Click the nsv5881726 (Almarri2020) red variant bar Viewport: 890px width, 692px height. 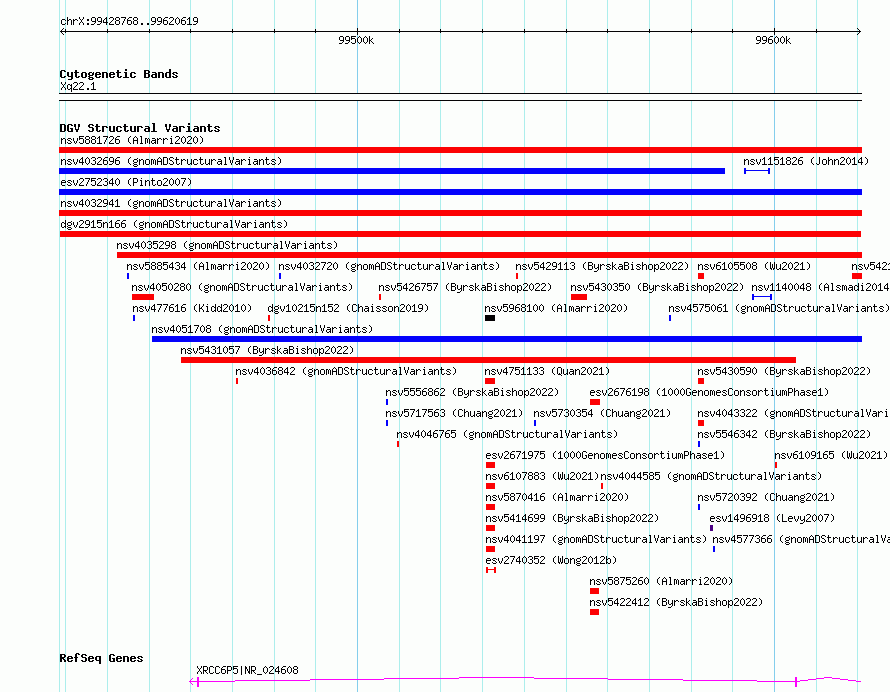point(460,150)
